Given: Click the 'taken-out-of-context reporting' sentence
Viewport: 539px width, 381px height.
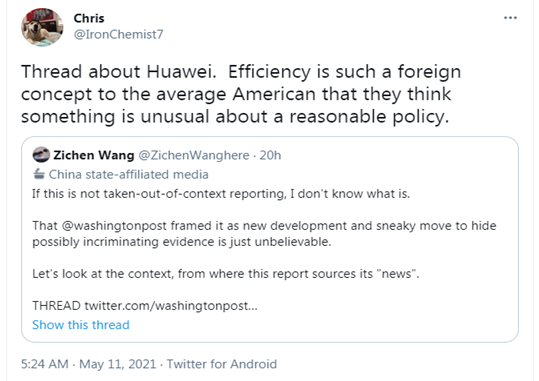Looking at the screenshot, I should tap(221, 194).
